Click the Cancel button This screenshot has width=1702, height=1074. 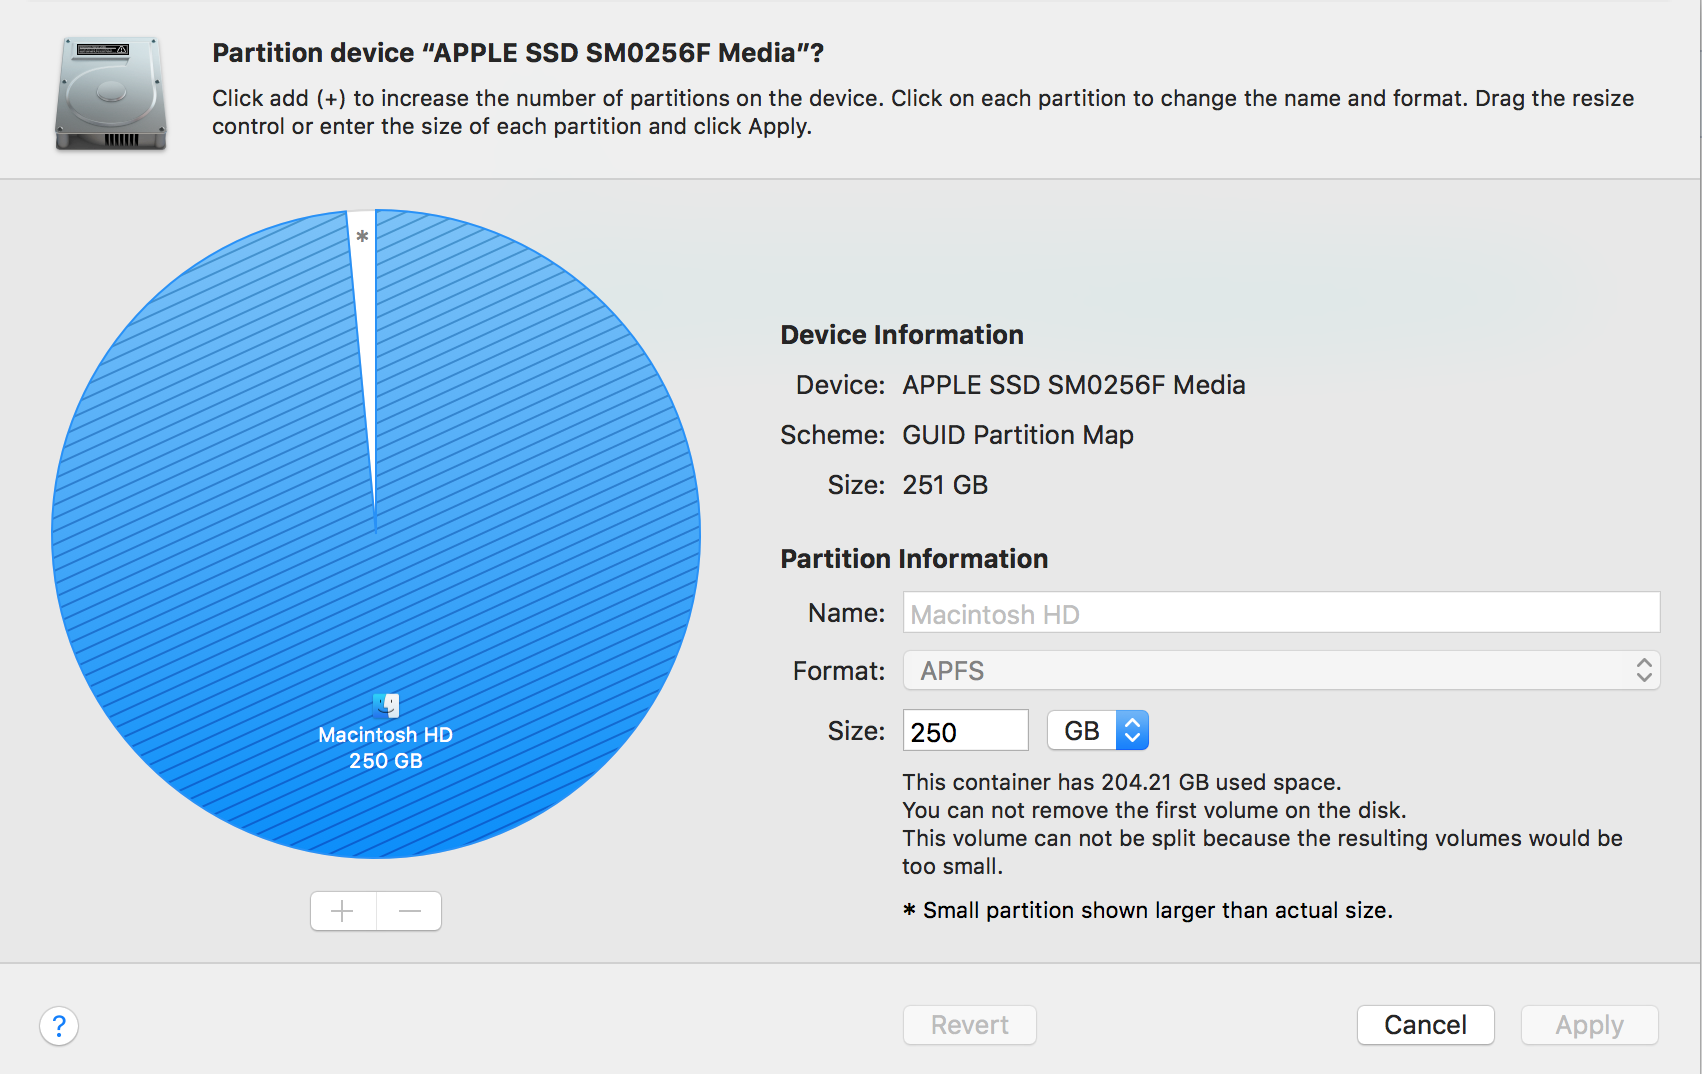1425,1025
